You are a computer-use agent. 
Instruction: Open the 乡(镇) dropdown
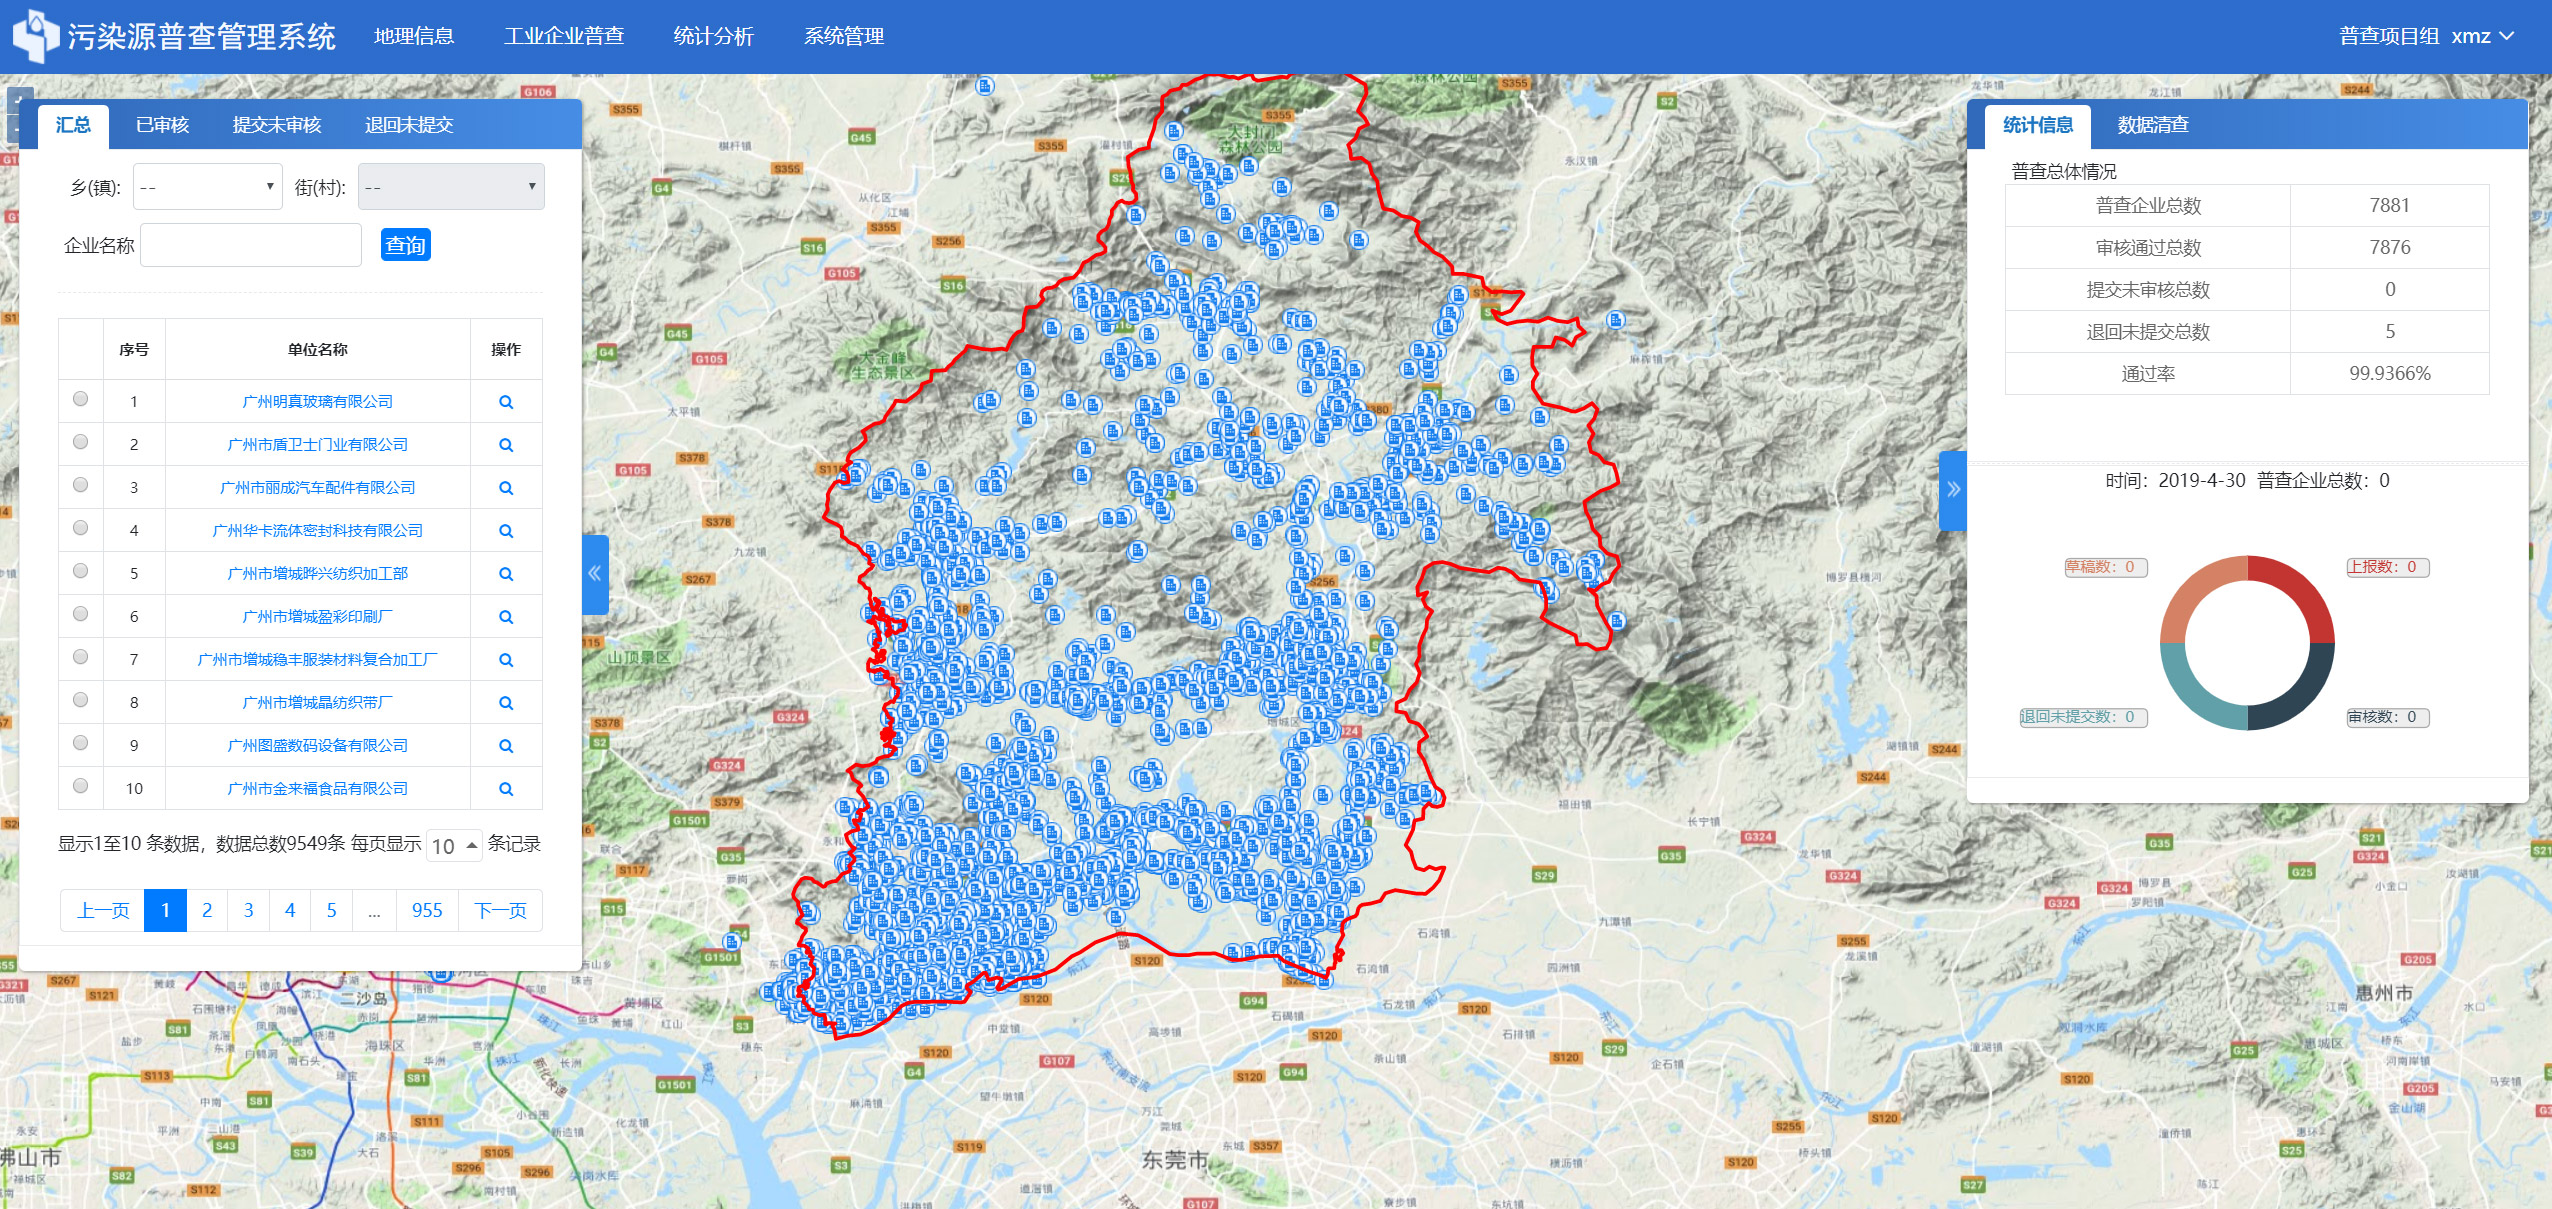pos(207,187)
